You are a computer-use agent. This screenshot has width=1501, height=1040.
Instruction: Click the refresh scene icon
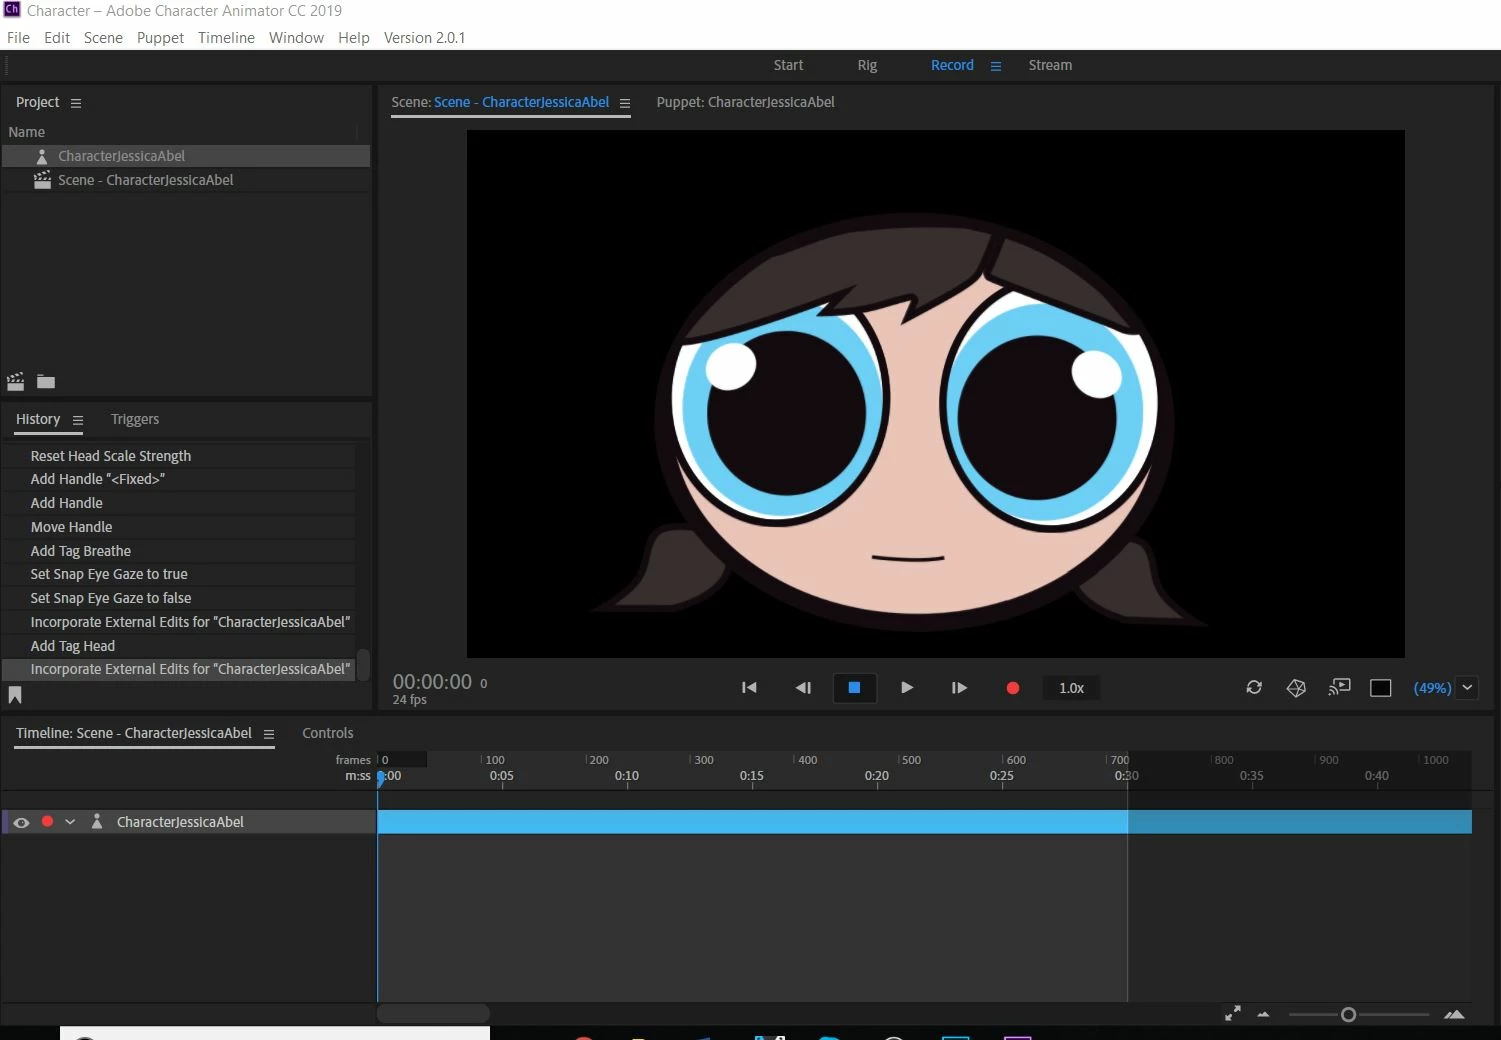[x=1254, y=688]
